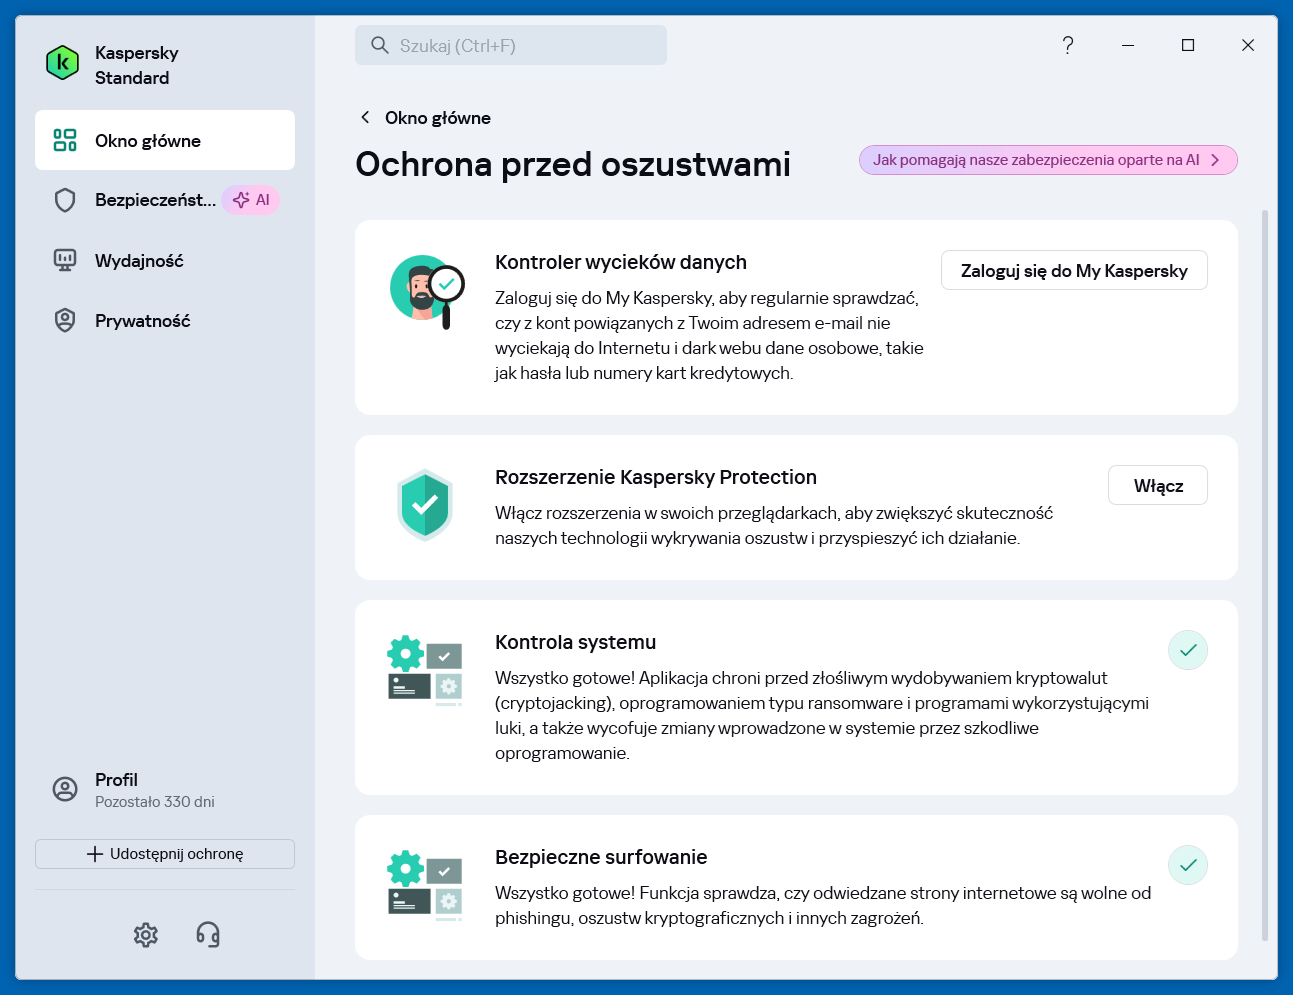Image resolution: width=1293 pixels, height=995 pixels.
Task: Click the chevron on the AI banner
Action: (x=1215, y=160)
